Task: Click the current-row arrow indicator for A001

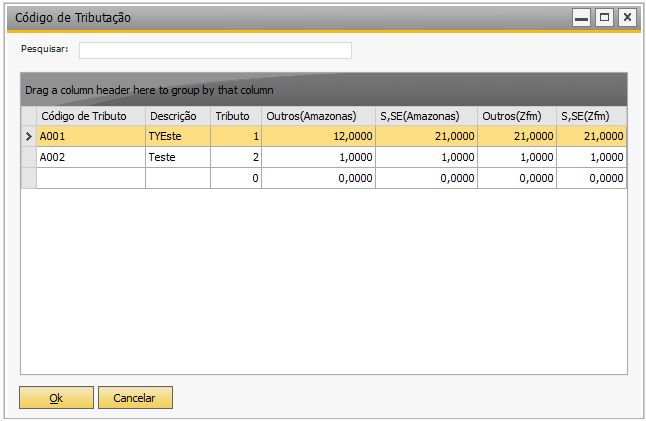Action: tap(29, 136)
